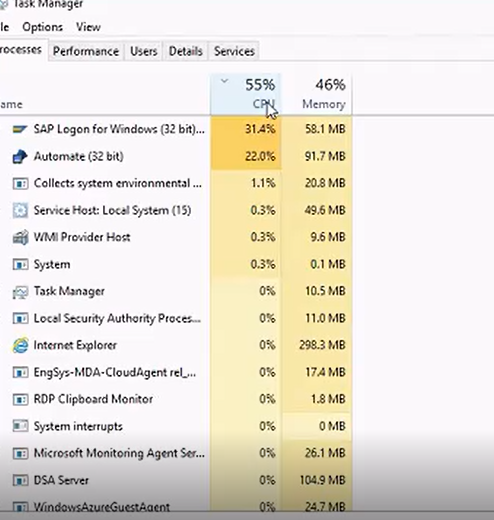The height and width of the screenshot is (520, 494).
Task: Switch to the Performance tab
Action: pos(86,51)
